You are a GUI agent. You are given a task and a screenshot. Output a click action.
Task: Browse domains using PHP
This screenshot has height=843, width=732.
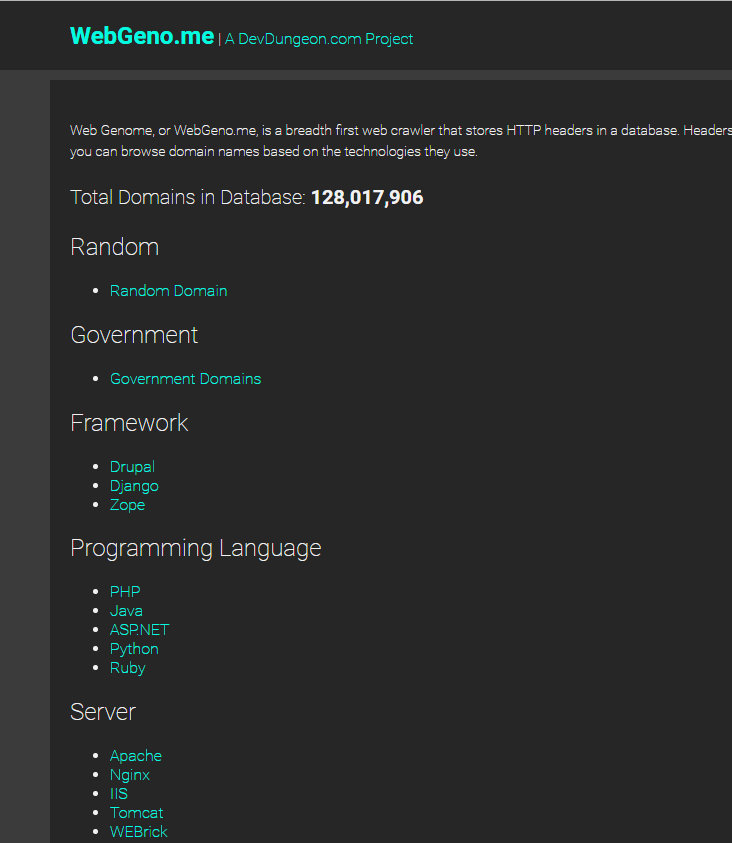click(125, 592)
